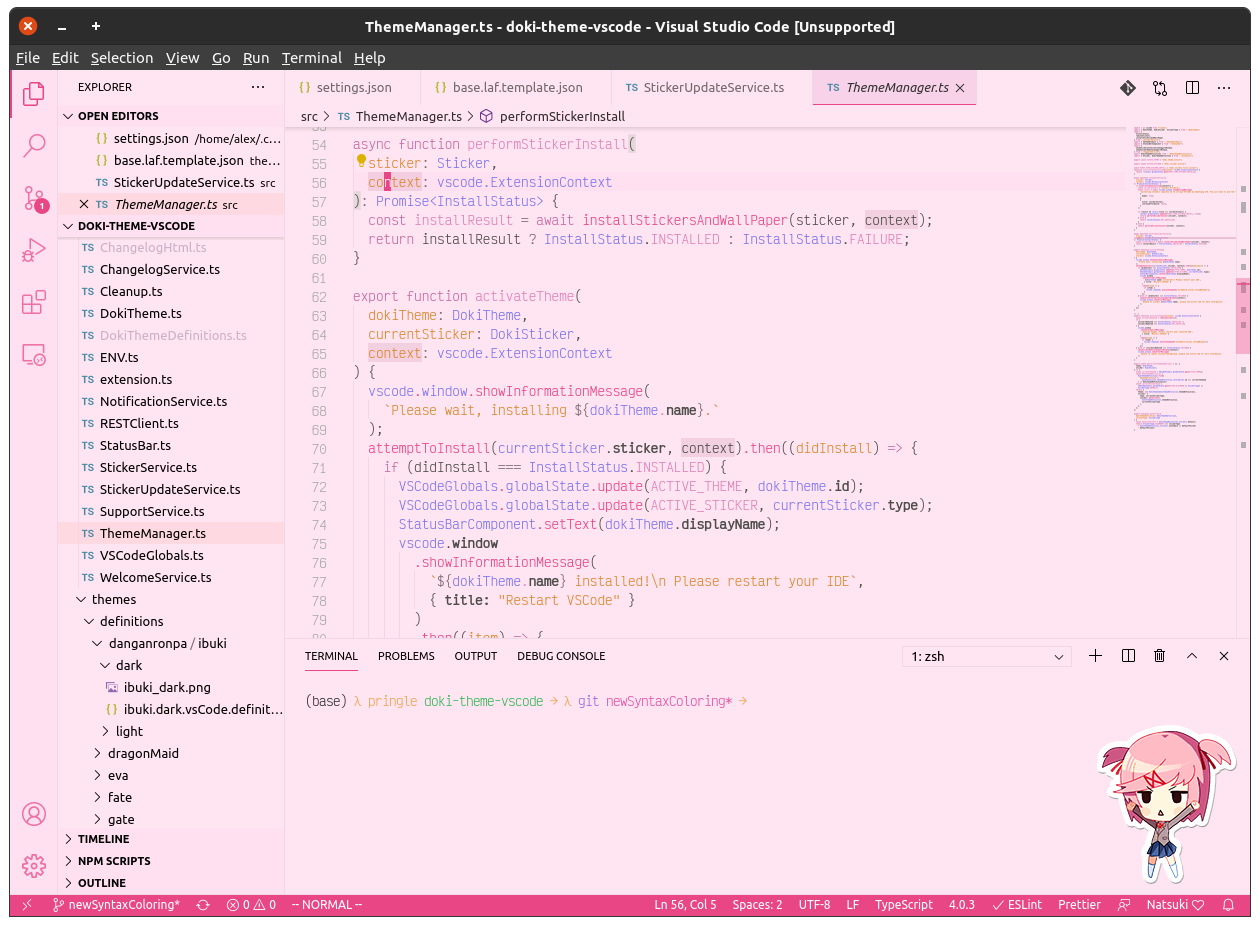Expand the Timeline section

click(x=171, y=839)
